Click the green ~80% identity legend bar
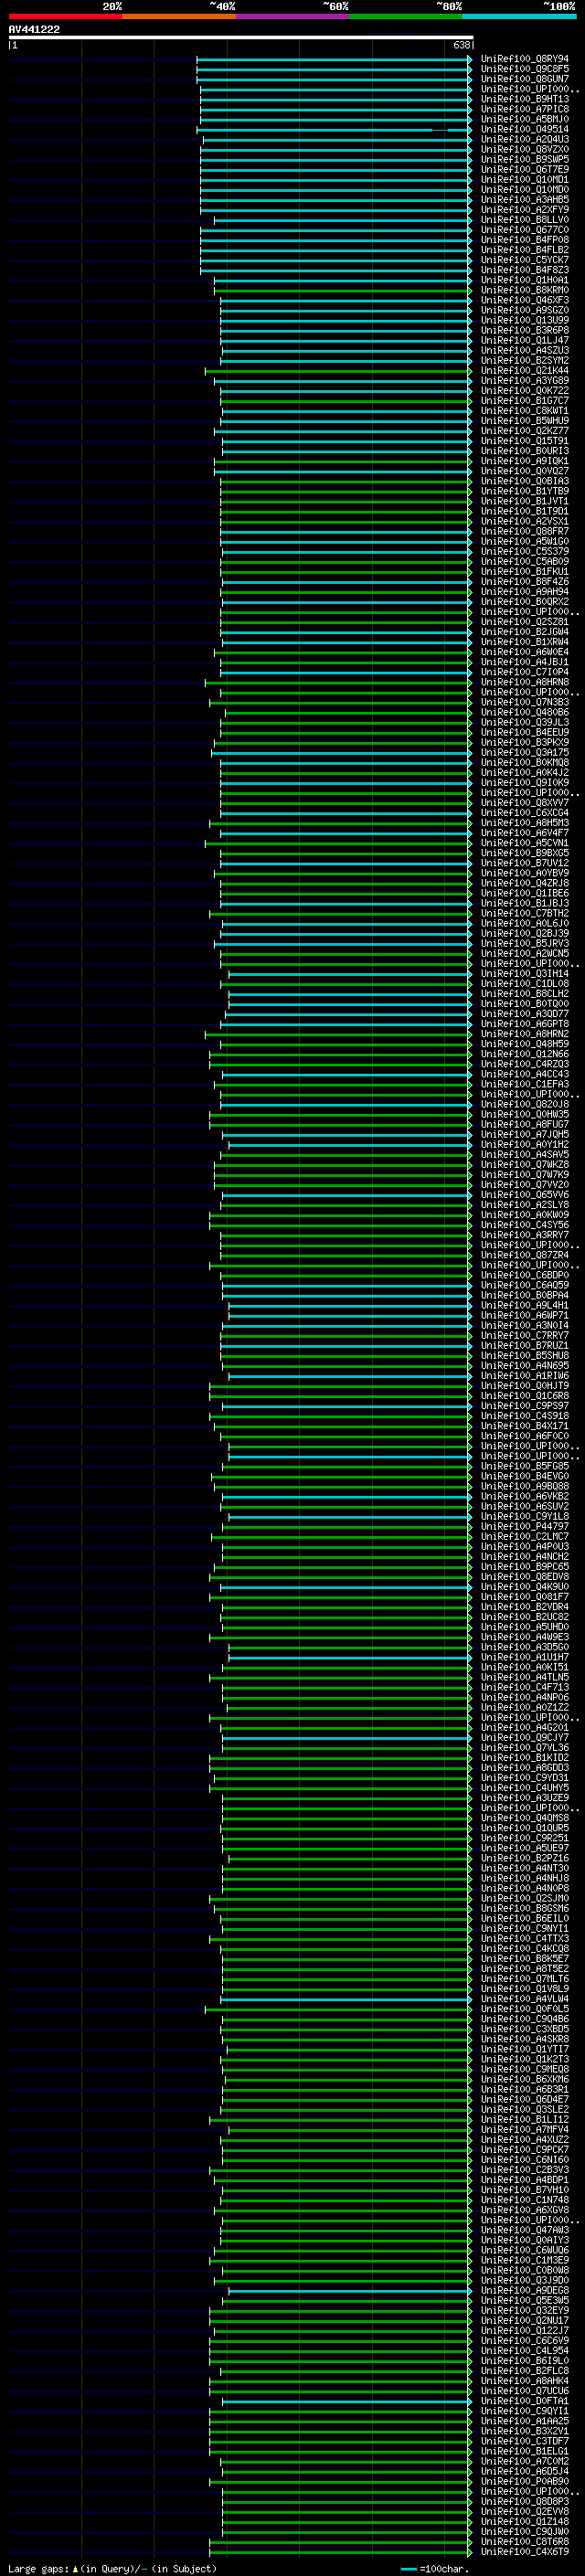The height and width of the screenshot is (2576, 585). point(406,17)
